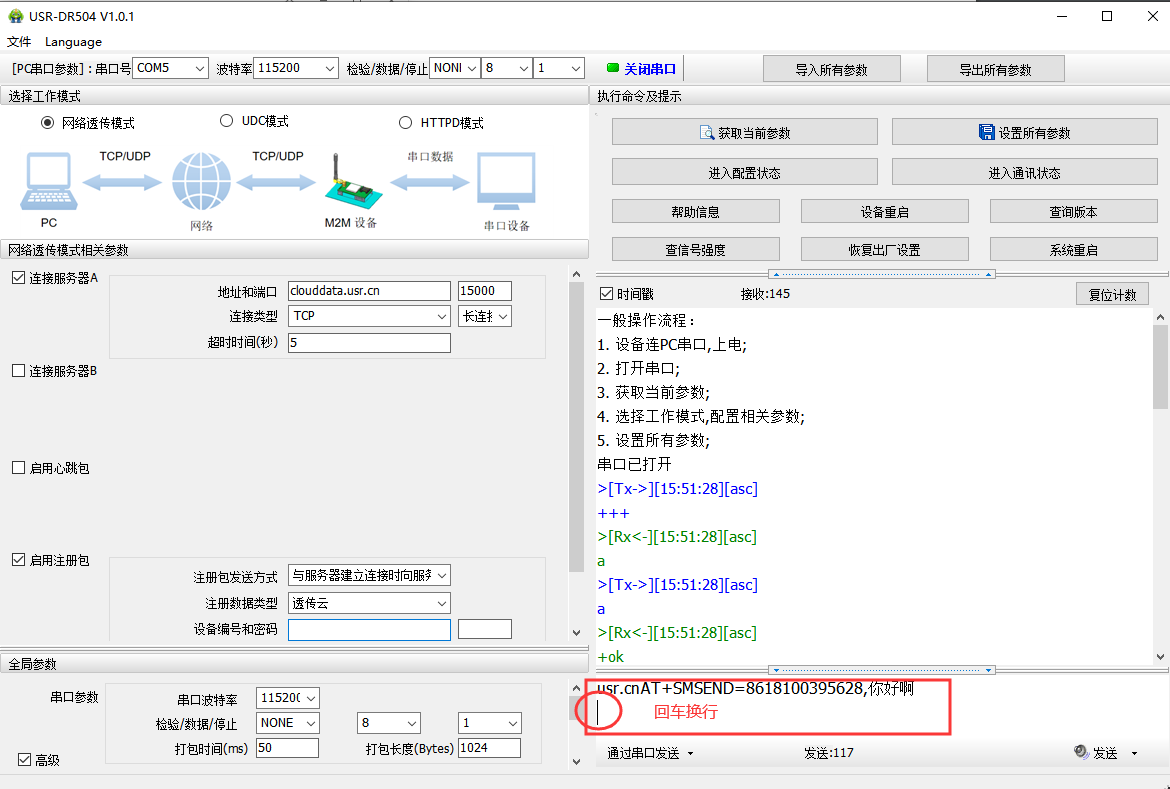Viewport: 1170px width, 789px height.
Task: Toggle the 启用心跳包 checkbox
Action: click(x=18, y=468)
